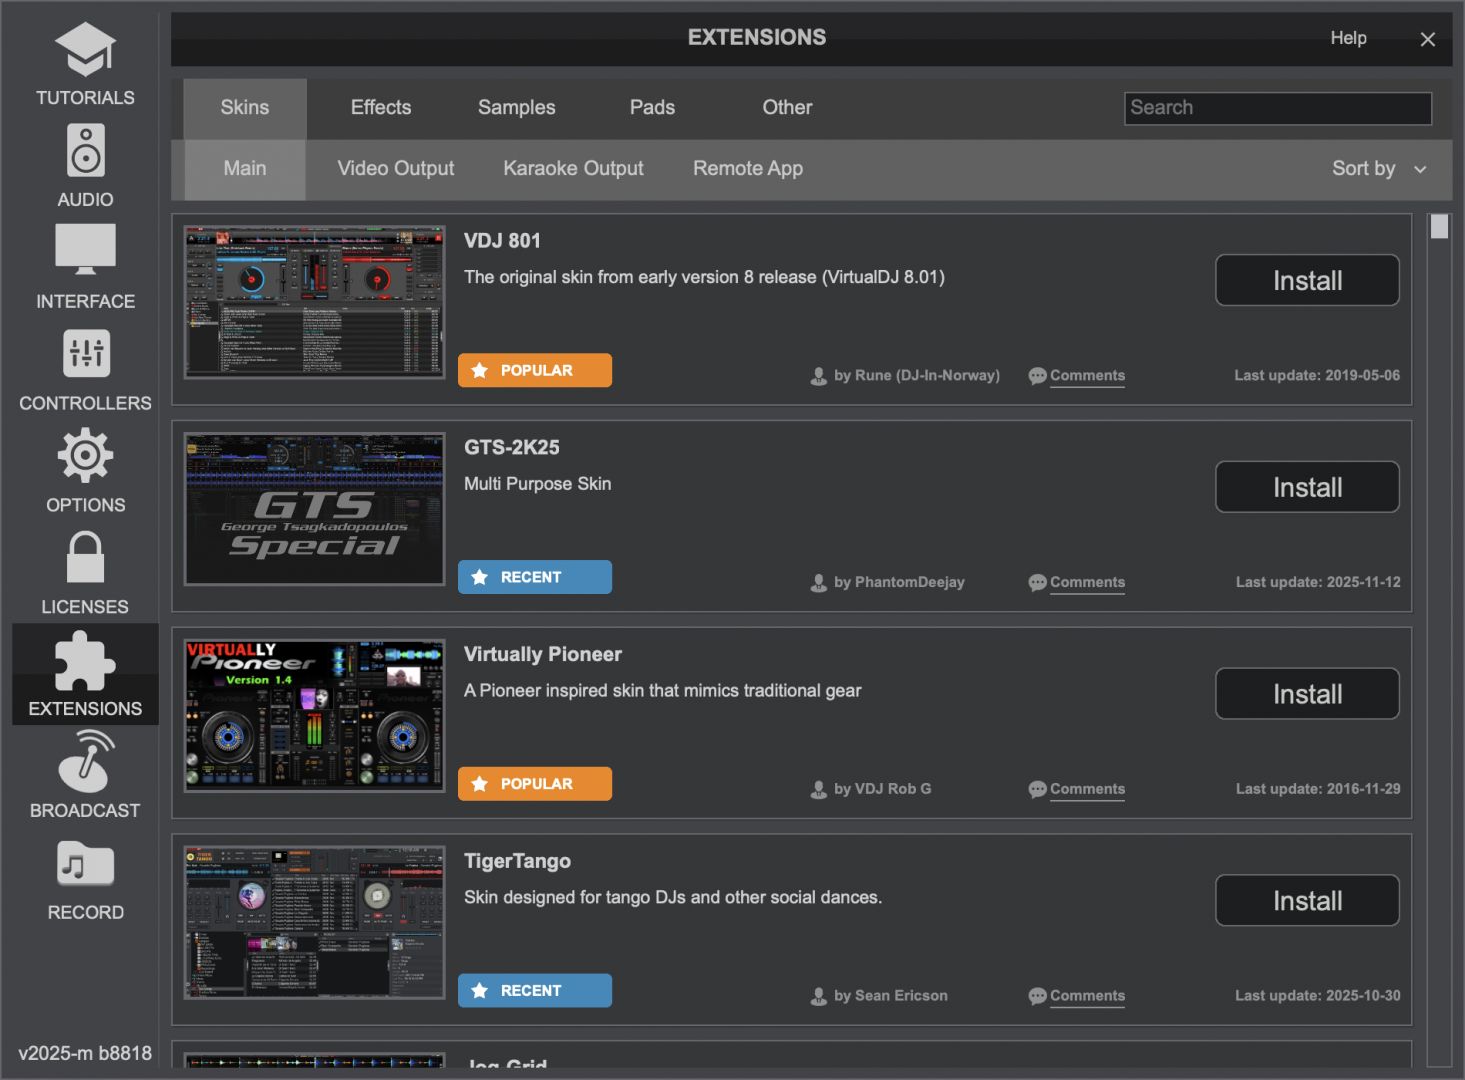Image resolution: width=1465 pixels, height=1080 pixels.
Task: Open Comments for GTS-2K25 skin
Action: pyautogui.click(x=1086, y=583)
